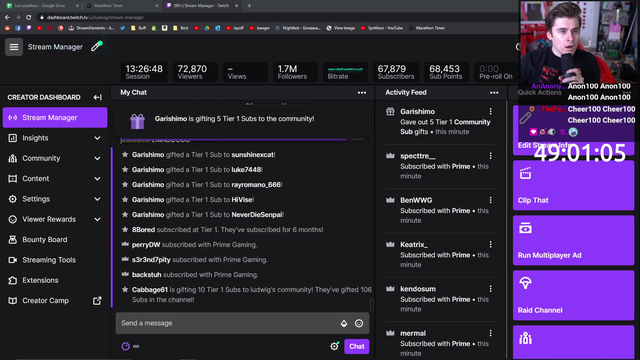The height and width of the screenshot is (360, 640).
Task: Click the Extensions puzzle icon
Action: [x=13, y=280]
